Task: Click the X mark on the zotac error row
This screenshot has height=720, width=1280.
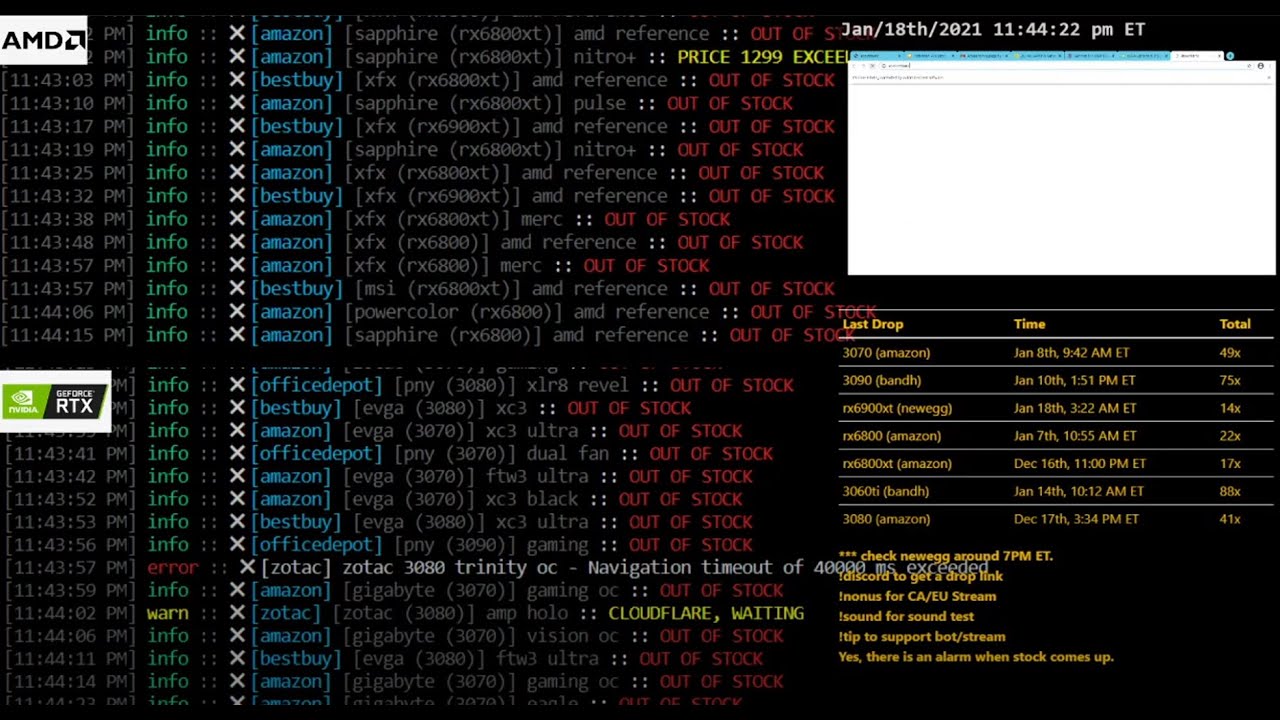Action: [247, 567]
